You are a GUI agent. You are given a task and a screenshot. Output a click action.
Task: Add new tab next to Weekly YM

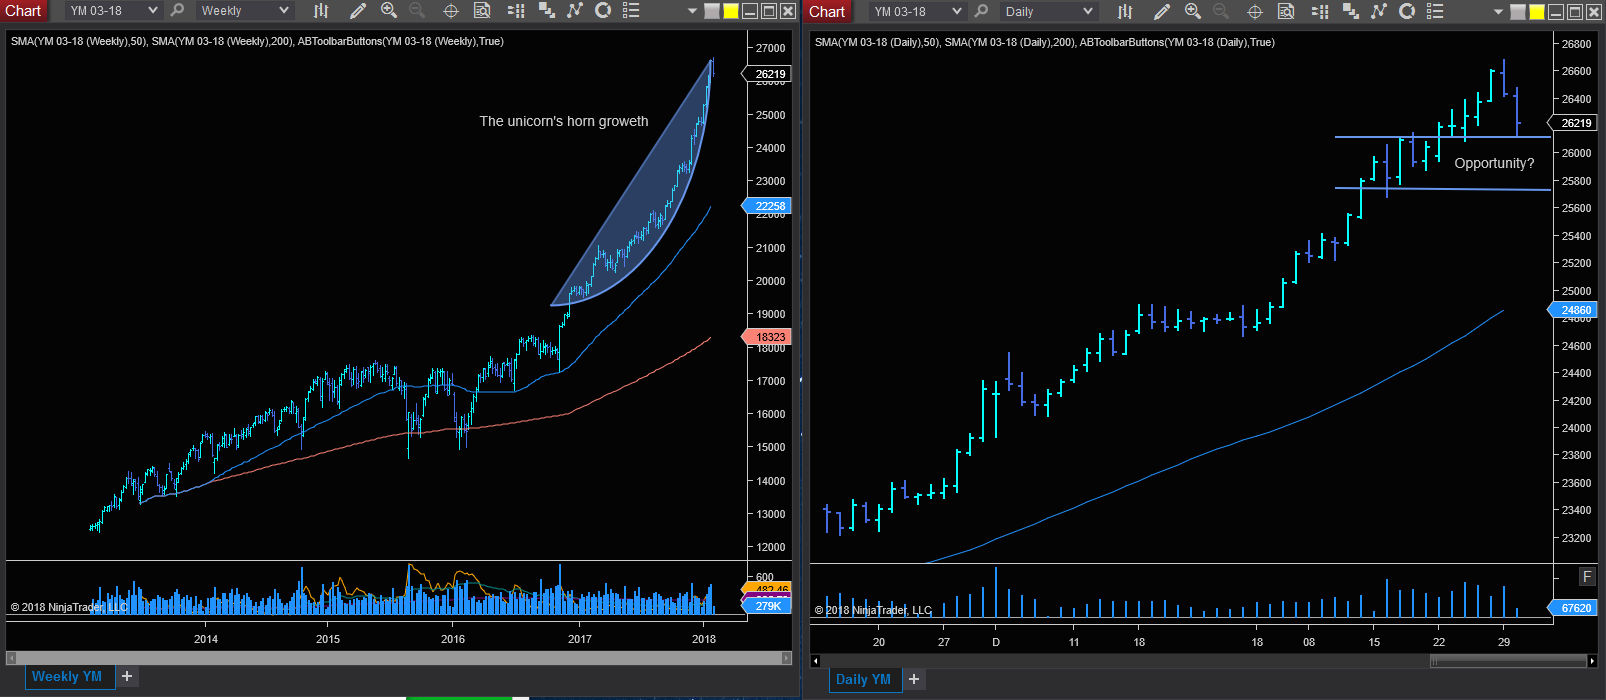[x=127, y=676]
